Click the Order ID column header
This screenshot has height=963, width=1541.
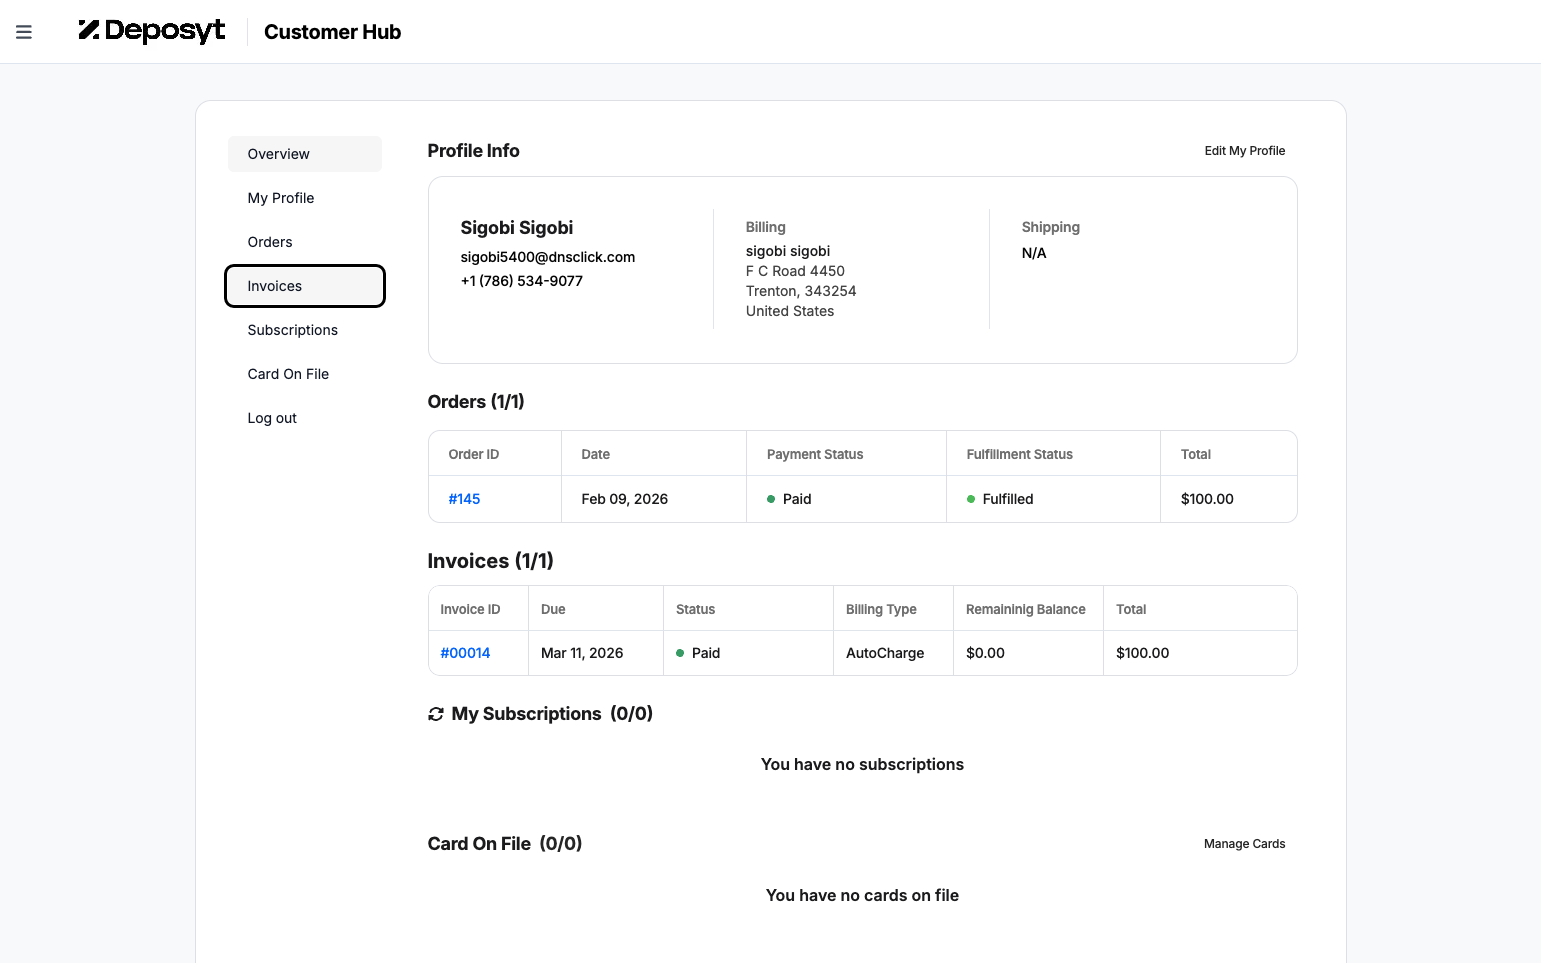point(474,454)
